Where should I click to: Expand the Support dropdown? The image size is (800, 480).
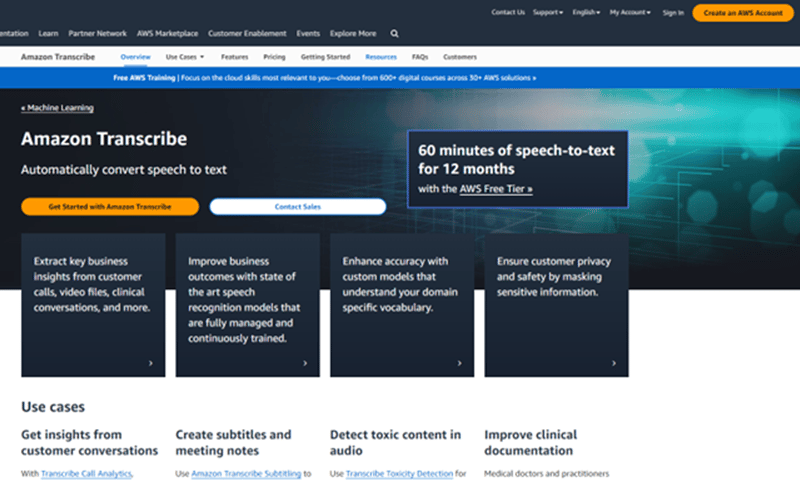click(x=548, y=12)
